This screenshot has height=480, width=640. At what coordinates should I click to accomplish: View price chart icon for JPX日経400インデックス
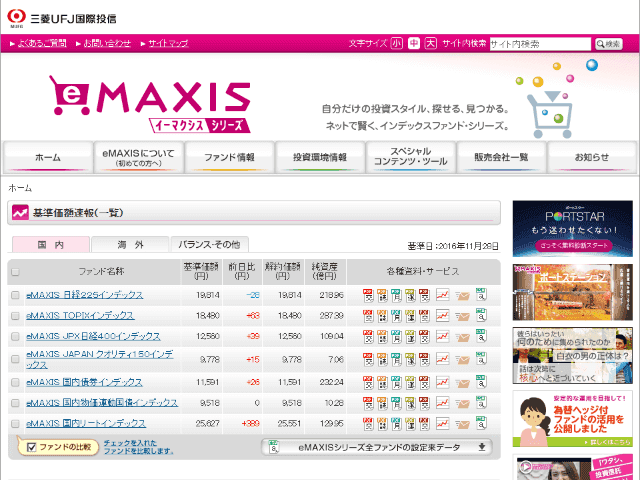(x=442, y=336)
